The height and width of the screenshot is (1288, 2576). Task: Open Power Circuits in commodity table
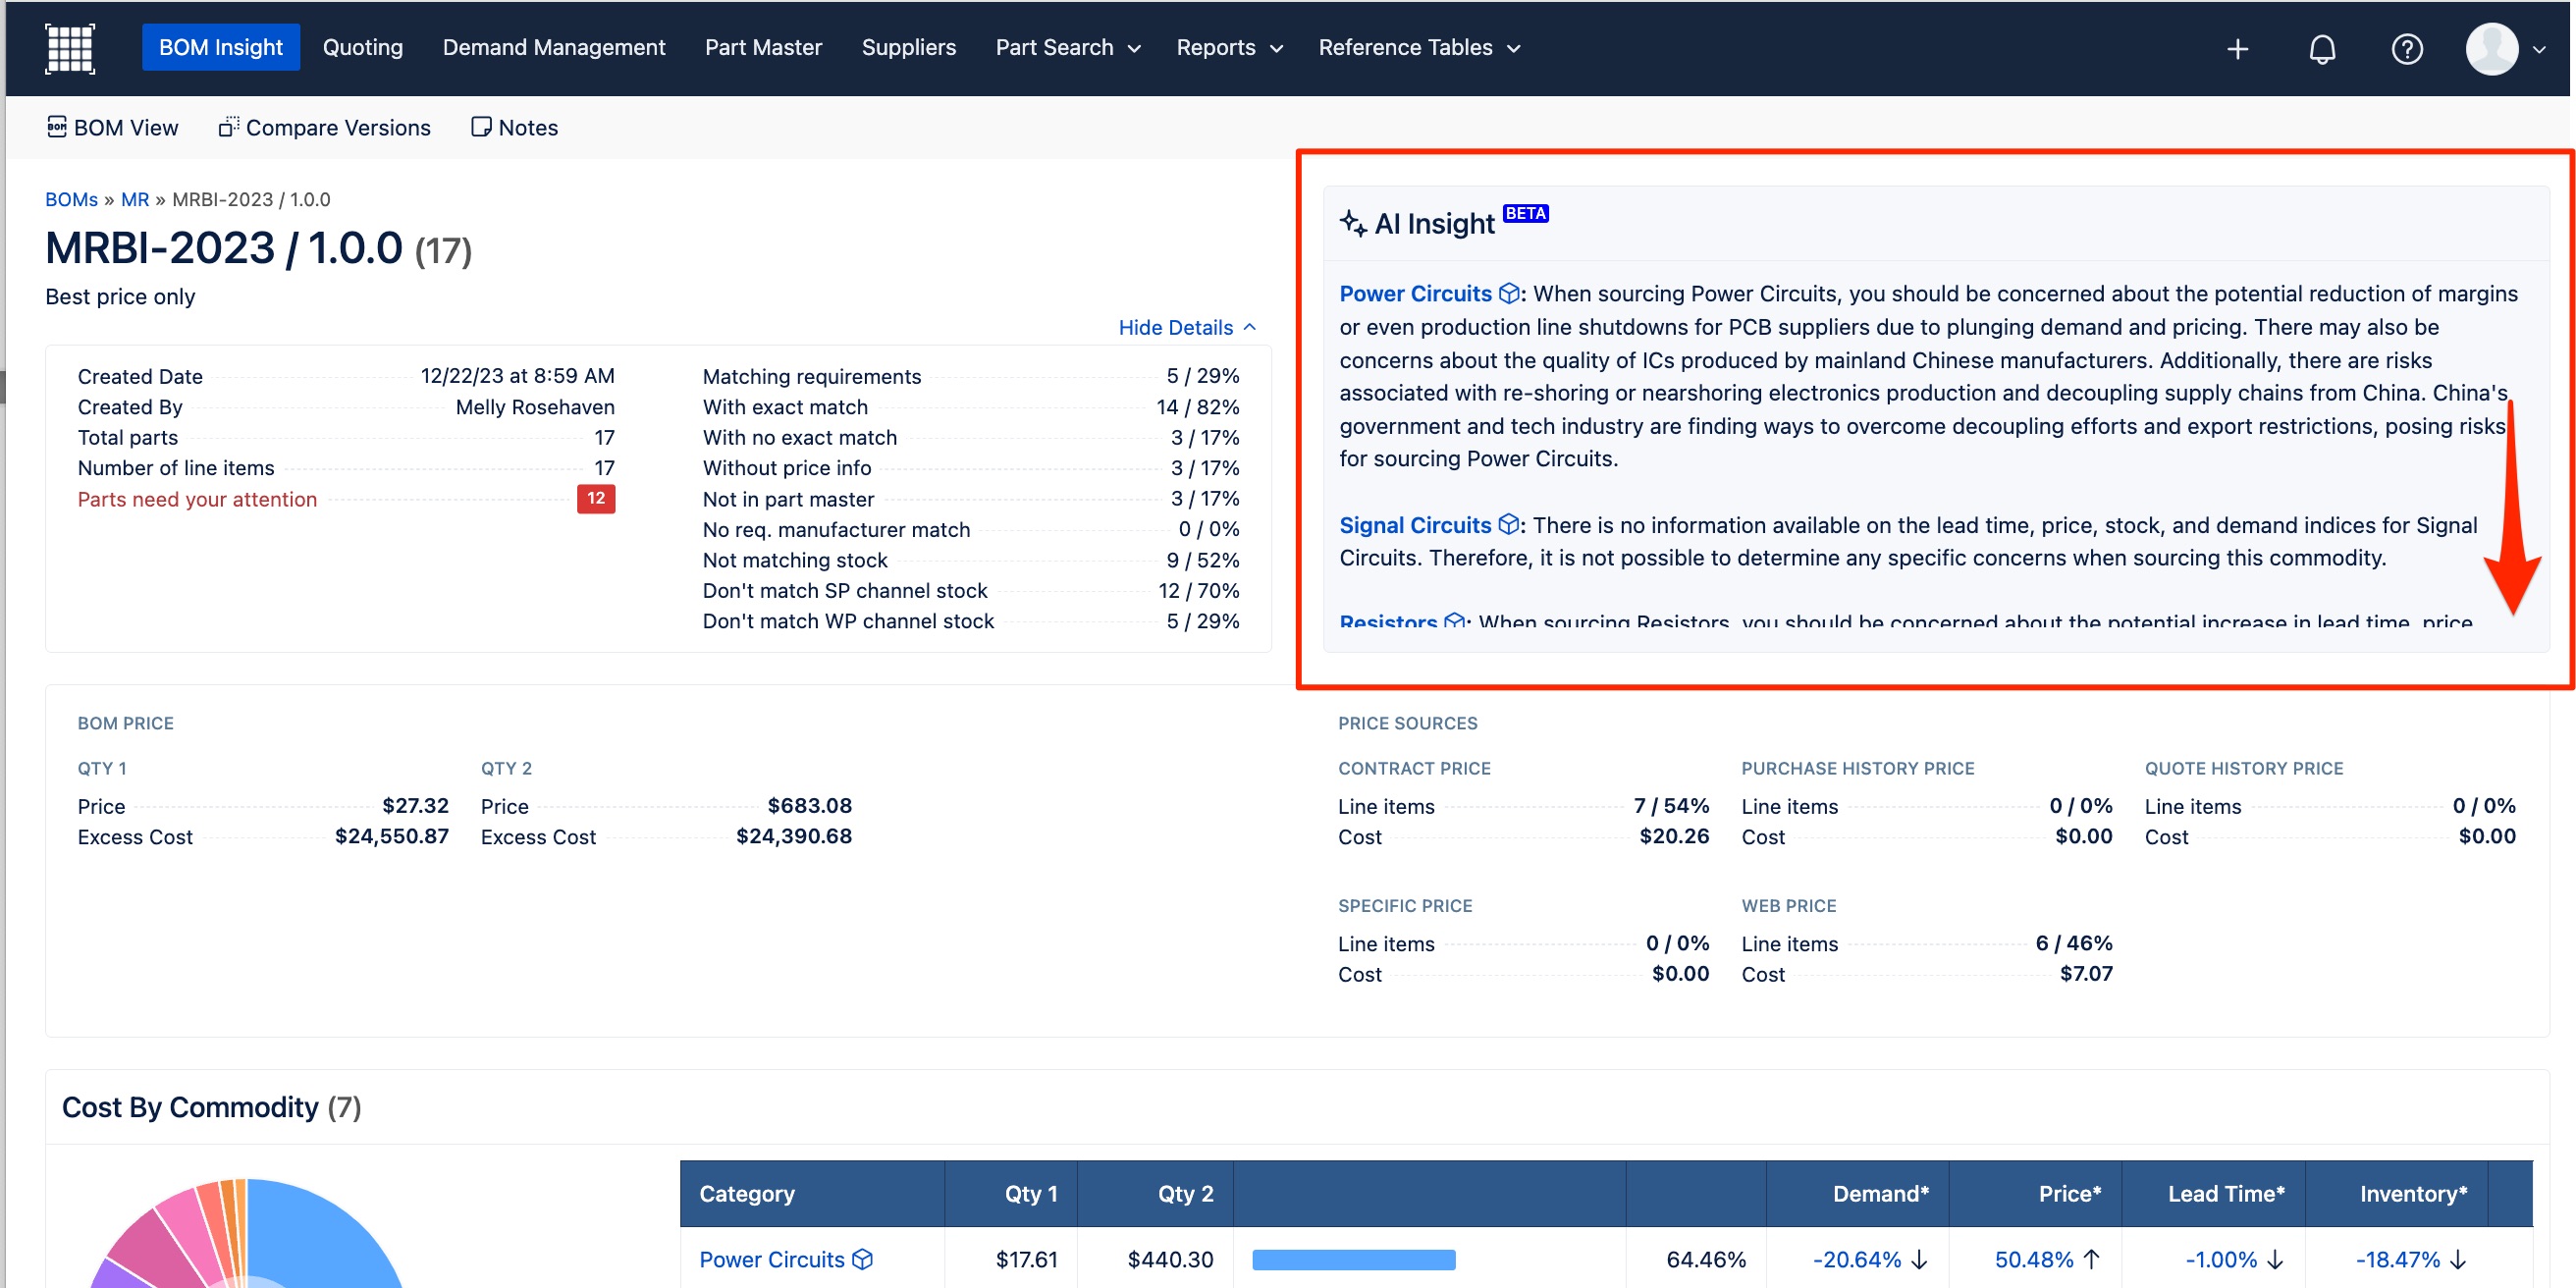point(772,1259)
